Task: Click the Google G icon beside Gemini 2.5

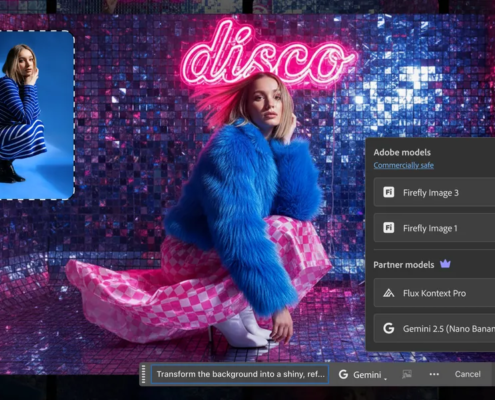Action: (x=388, y=328)
